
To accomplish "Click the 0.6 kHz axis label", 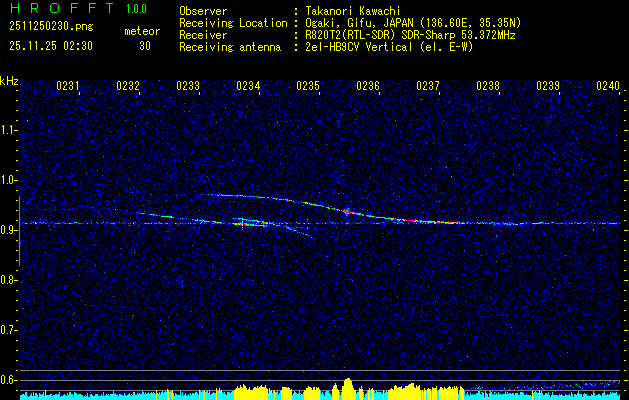I will pos(7,380).
